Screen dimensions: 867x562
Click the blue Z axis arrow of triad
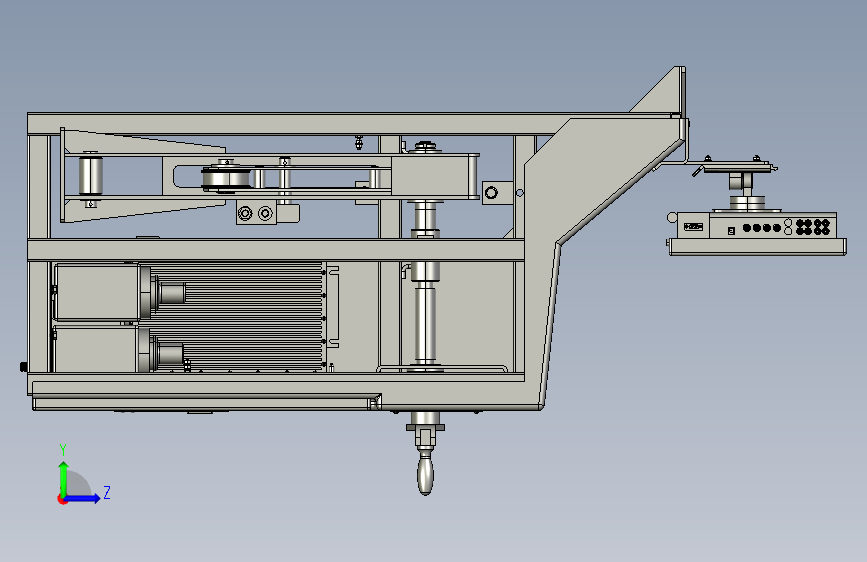point(83,498)
